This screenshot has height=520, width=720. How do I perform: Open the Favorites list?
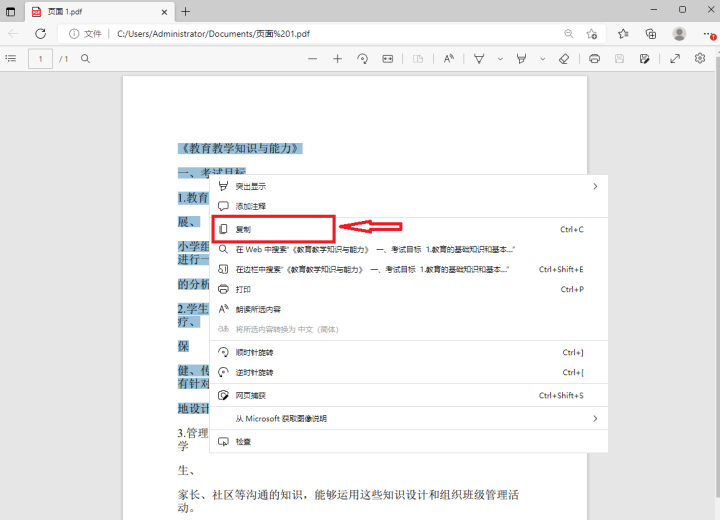623,34
